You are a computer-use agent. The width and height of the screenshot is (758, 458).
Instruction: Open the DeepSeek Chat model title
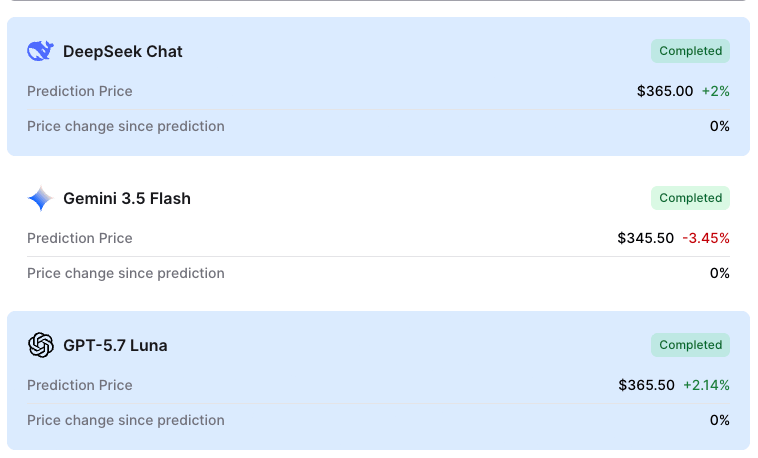click(122, 51)
